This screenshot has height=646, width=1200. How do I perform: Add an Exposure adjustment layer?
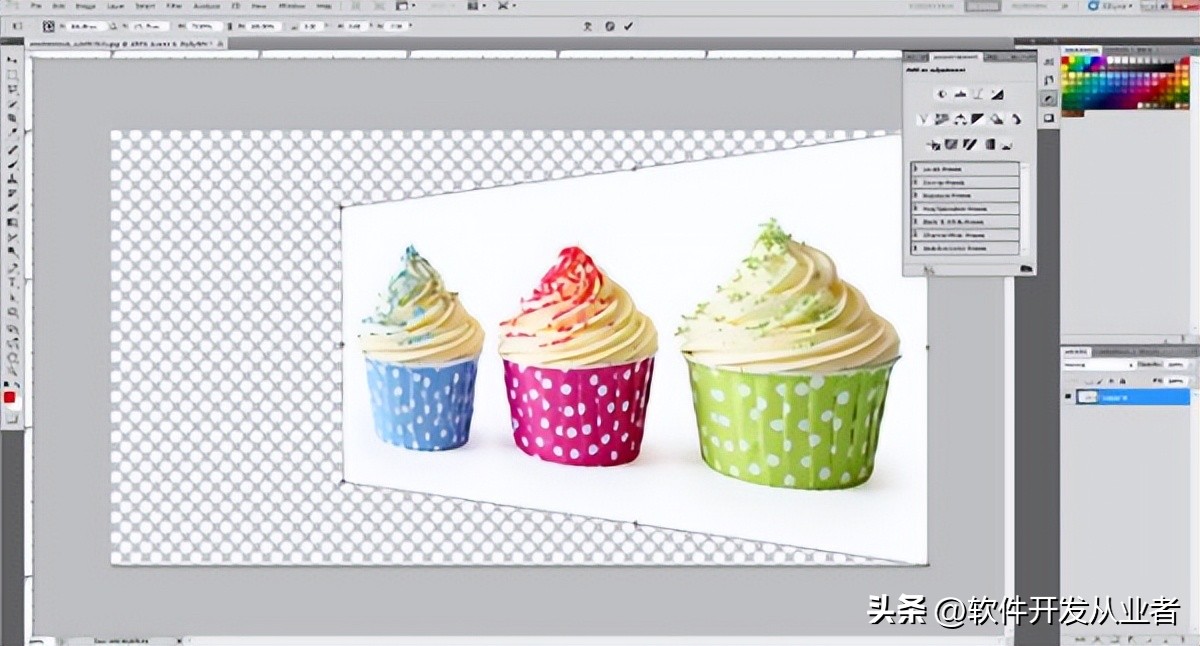pos(997,94)
